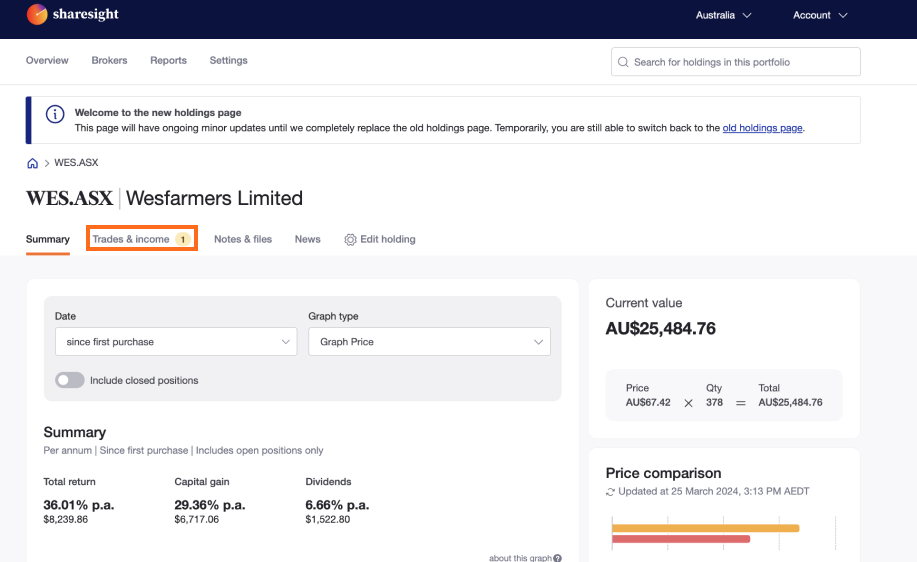Switch to Notes & files tab
Viewport: 917px width, 562px height.
coord(243,239)
